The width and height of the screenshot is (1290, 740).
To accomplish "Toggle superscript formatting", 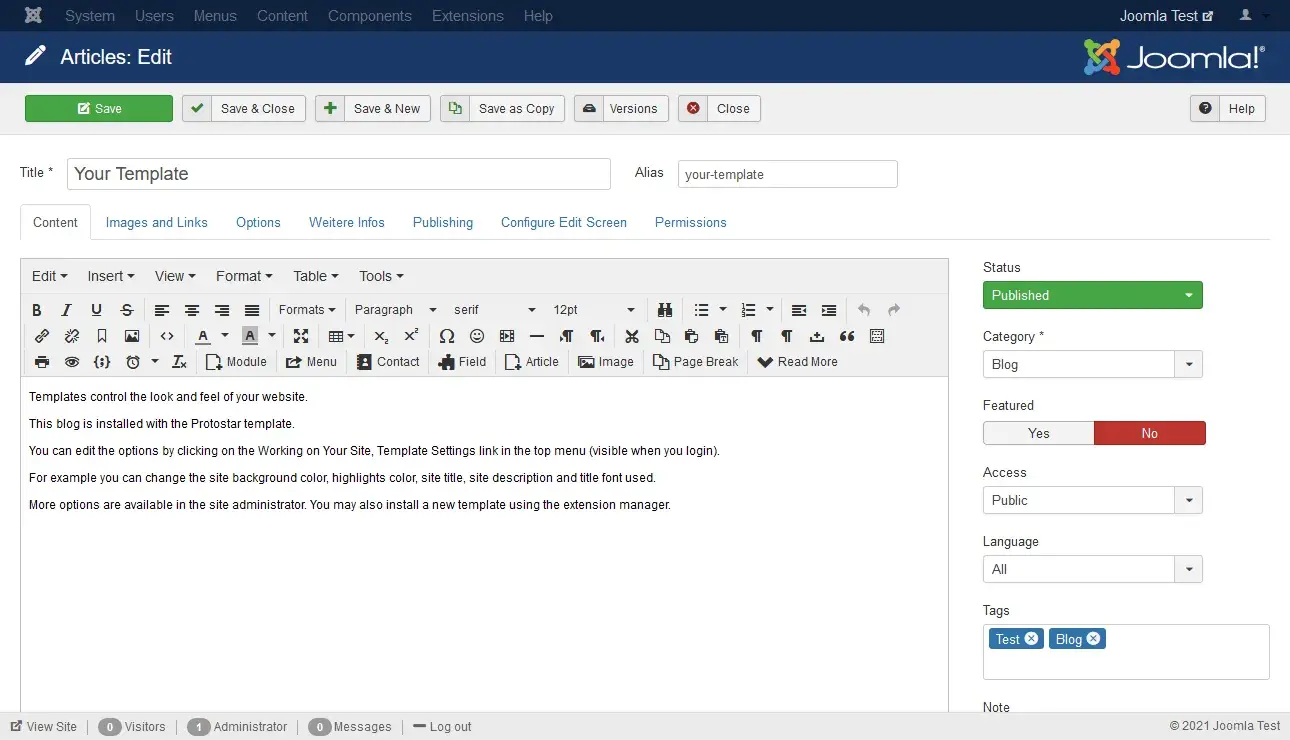I will [410, 336].
